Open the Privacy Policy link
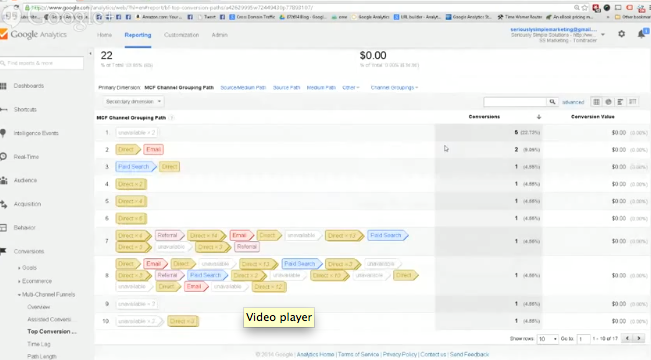Image resolution: width=651 pixels, height=360 pixels. [400, 354]
